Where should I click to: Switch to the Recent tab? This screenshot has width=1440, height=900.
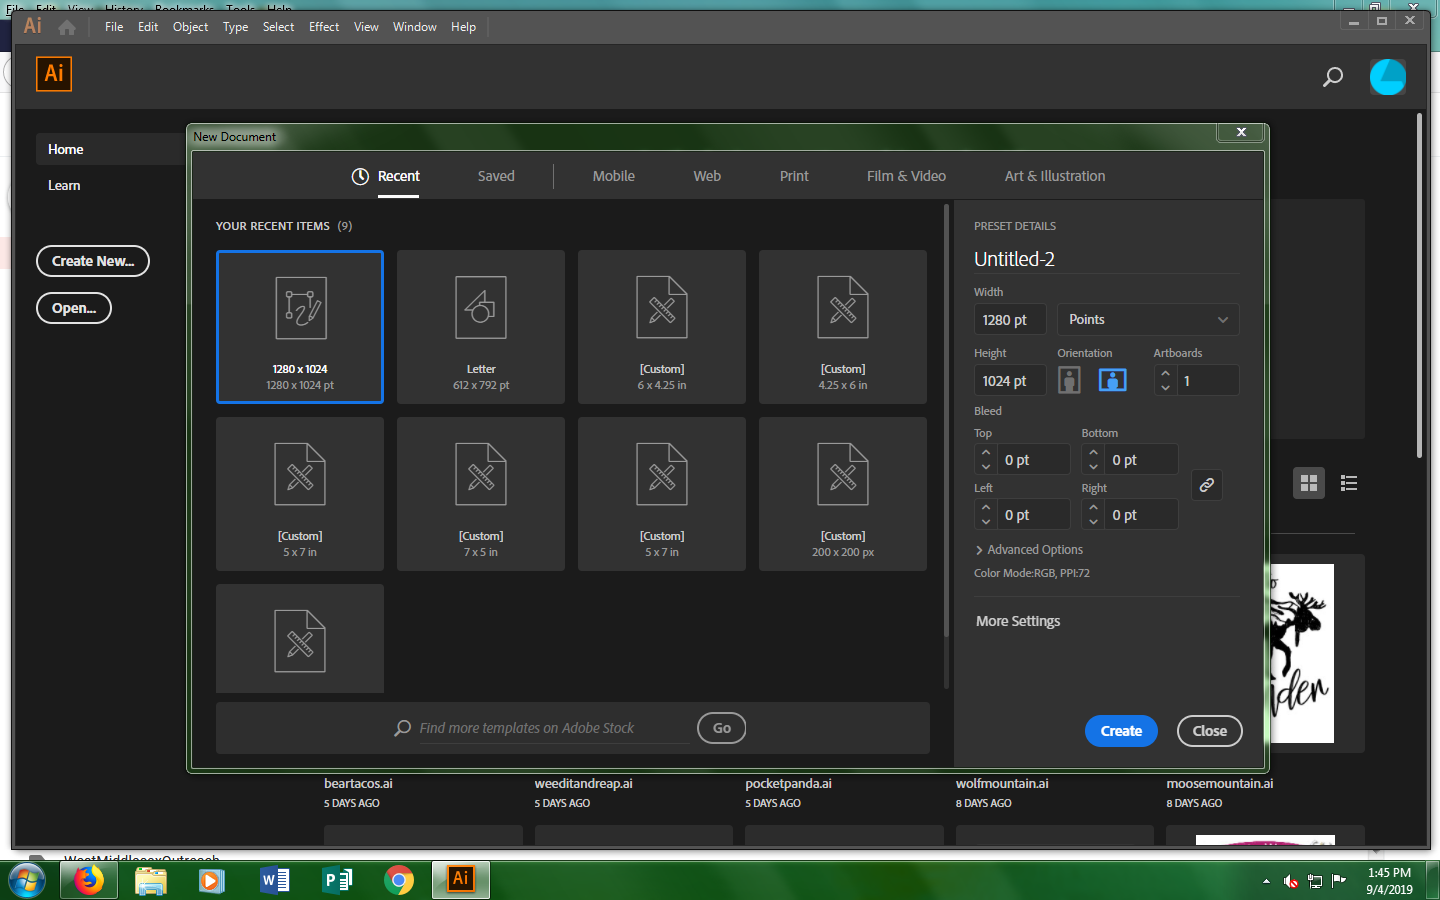pos(387,176)
